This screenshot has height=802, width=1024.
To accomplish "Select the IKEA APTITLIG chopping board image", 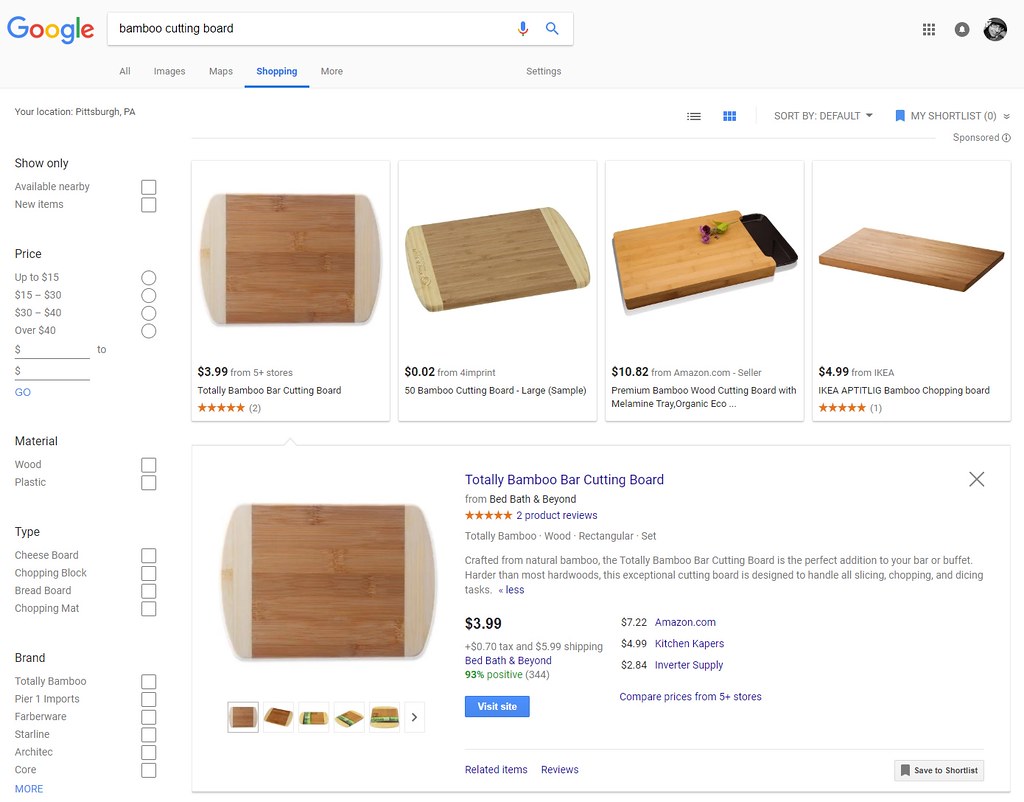I will [x=911, y=258].
